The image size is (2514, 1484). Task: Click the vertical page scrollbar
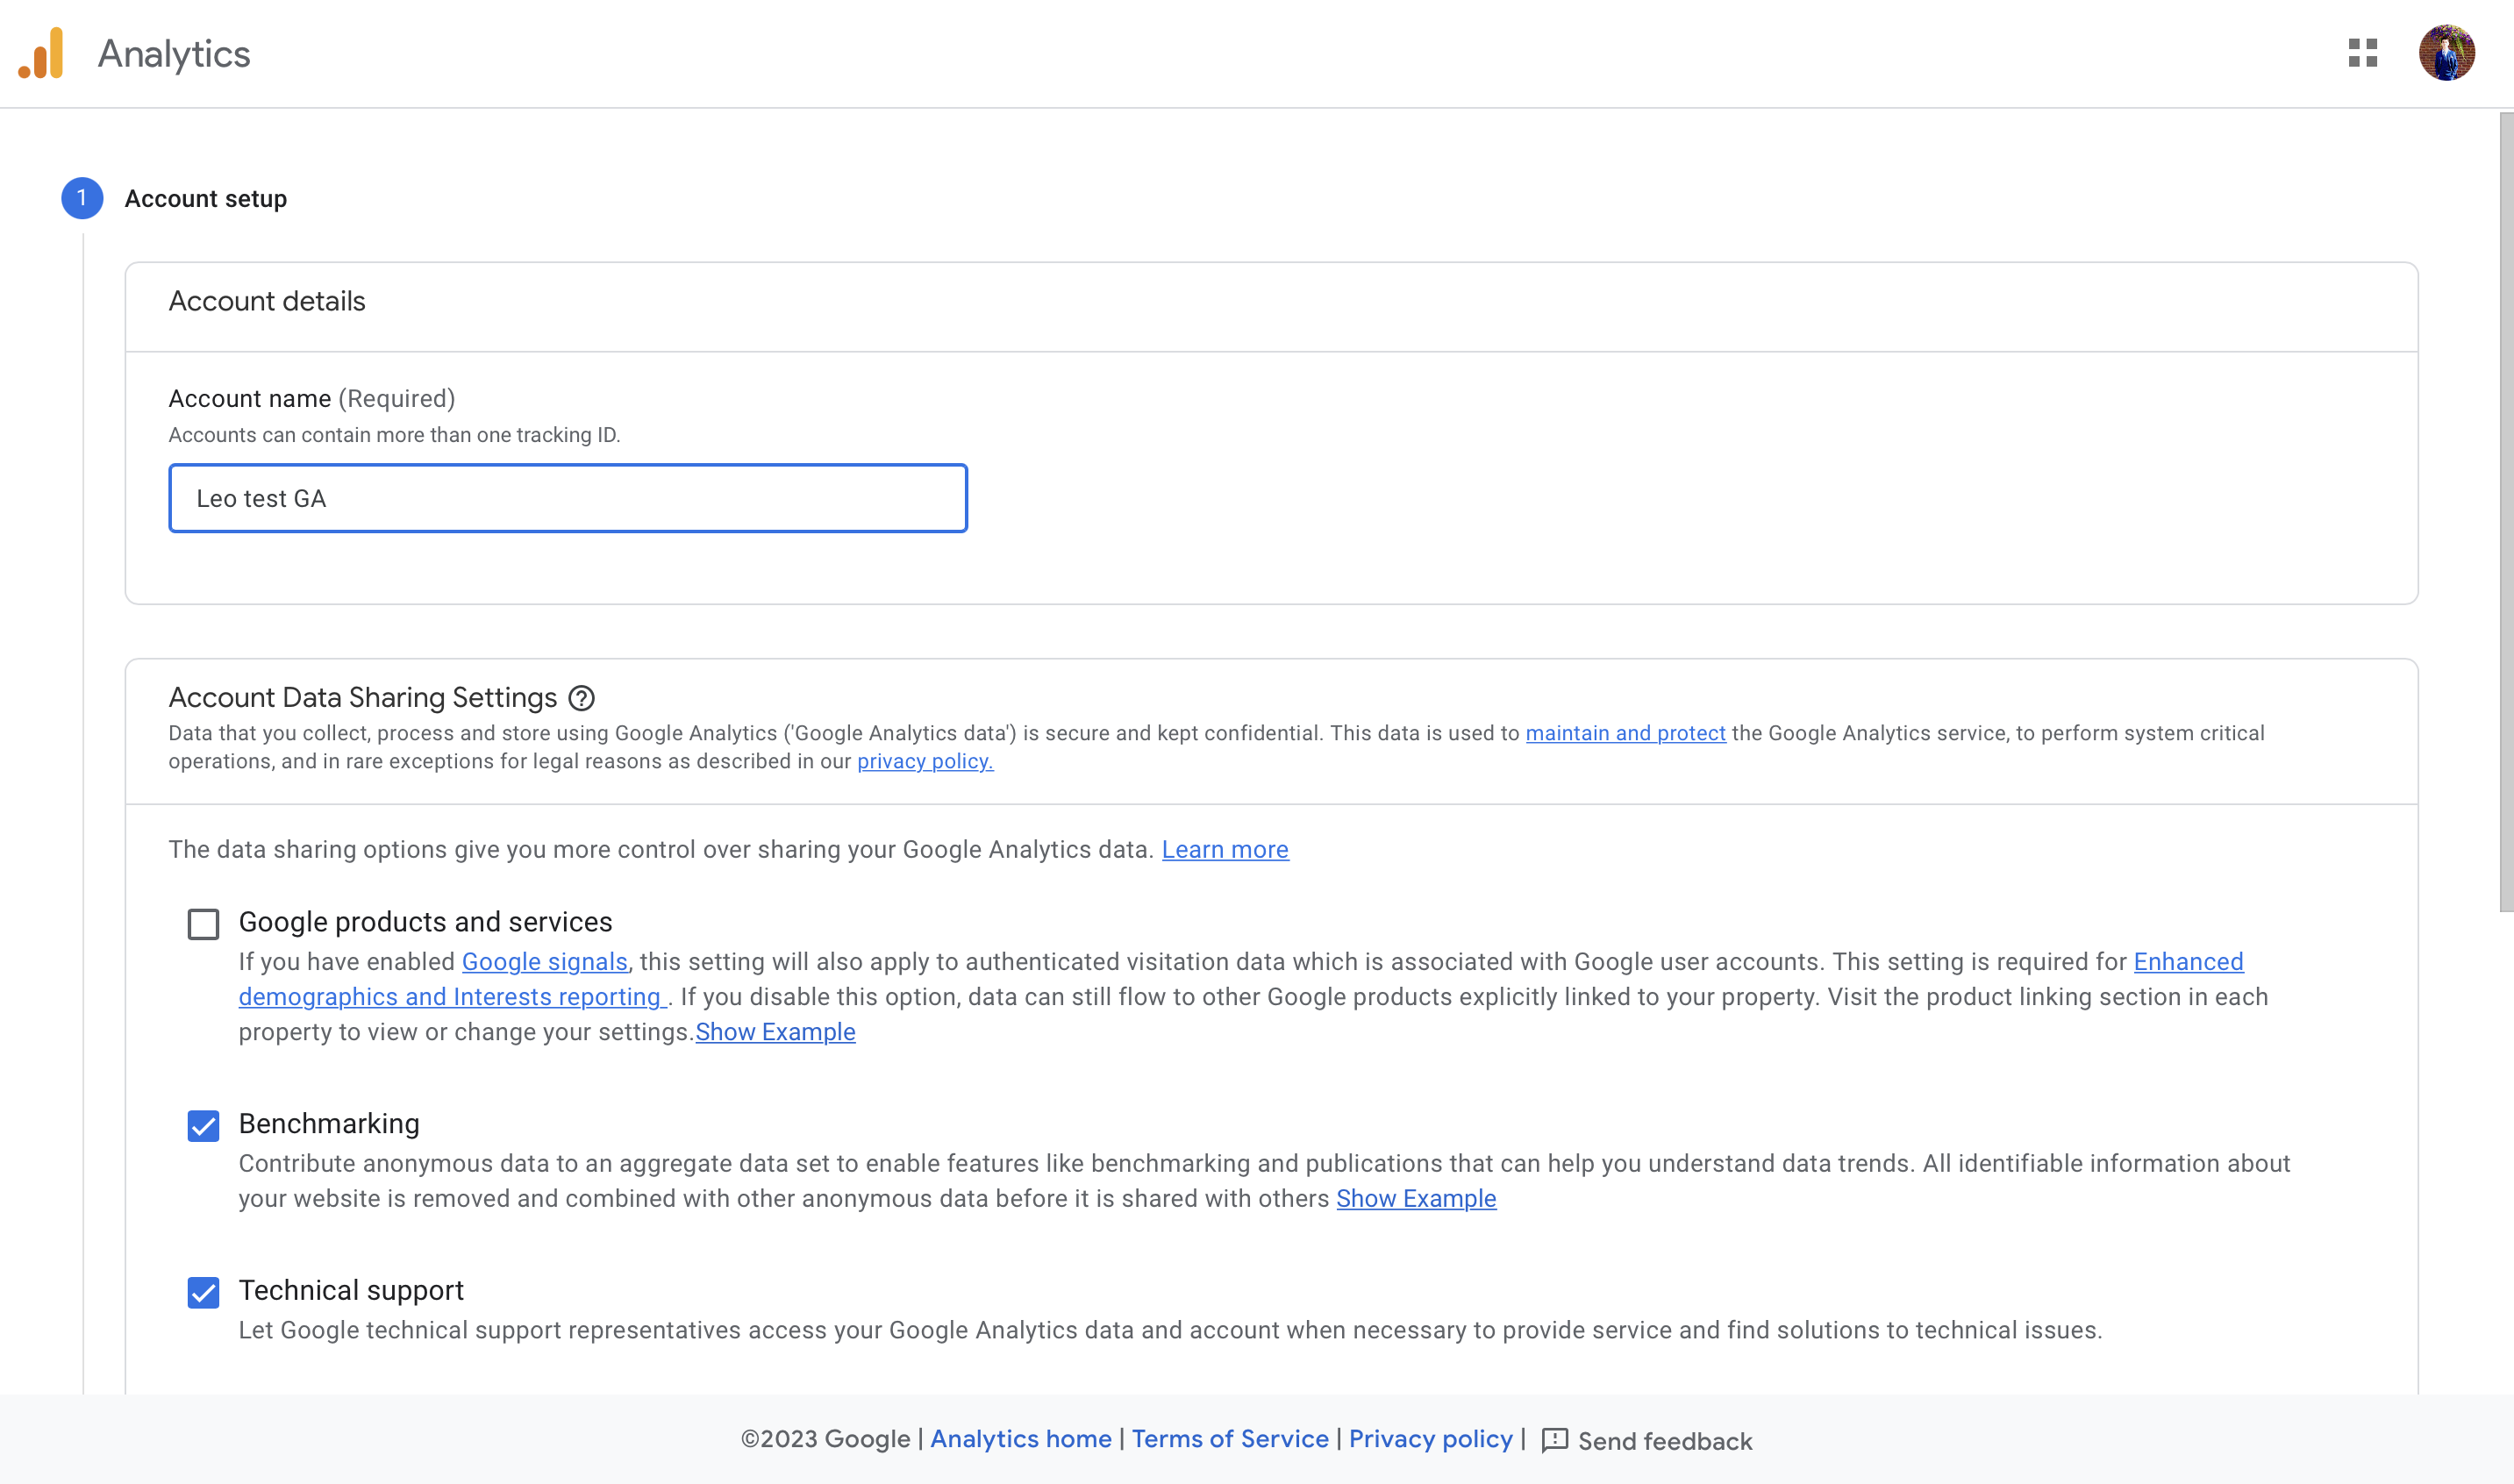coord(2505,510)
